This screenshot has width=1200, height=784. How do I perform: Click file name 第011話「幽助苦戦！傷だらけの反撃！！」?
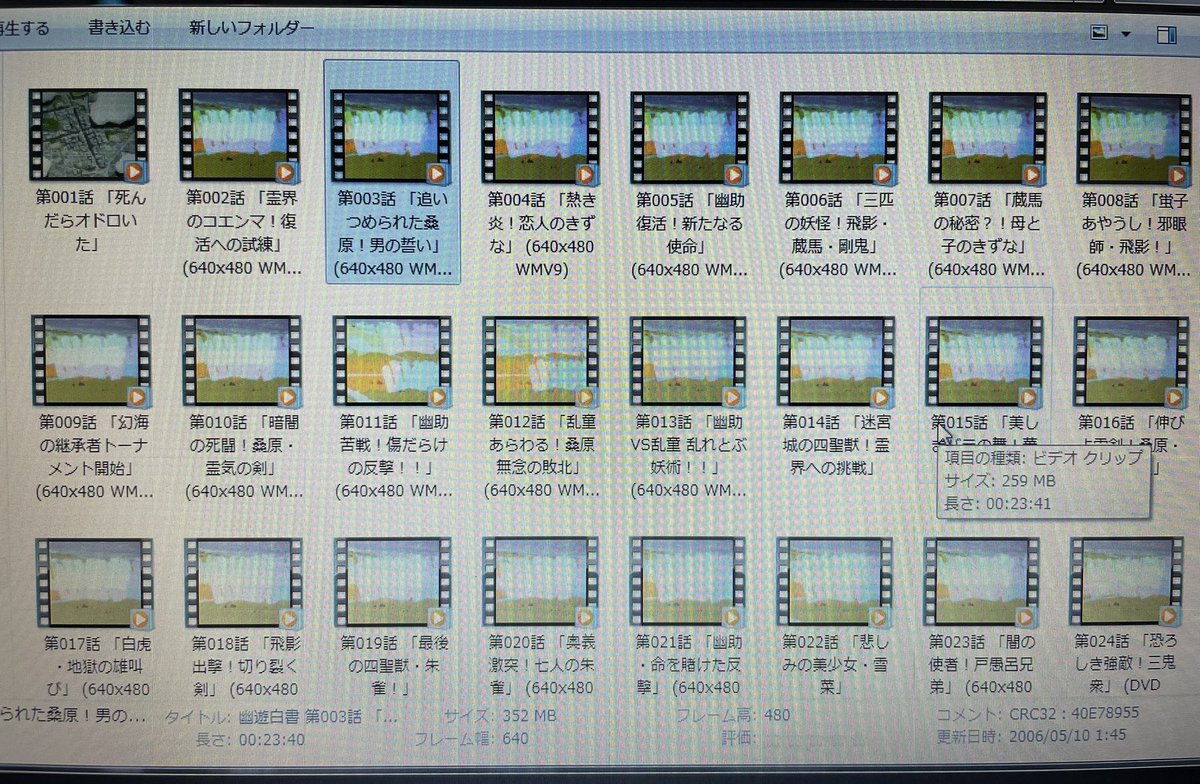coord(392,456)
